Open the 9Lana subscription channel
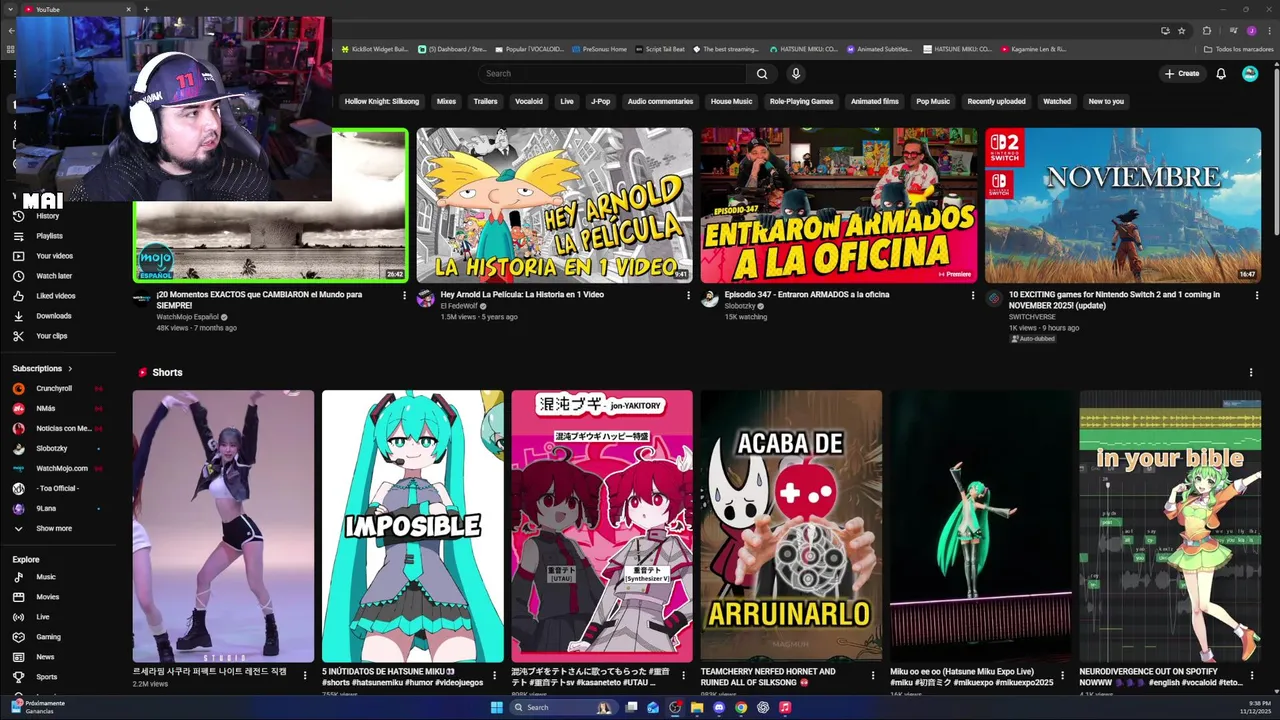Image resolution: width=1280 pixels, height=720 pixels. pos(46,508)
